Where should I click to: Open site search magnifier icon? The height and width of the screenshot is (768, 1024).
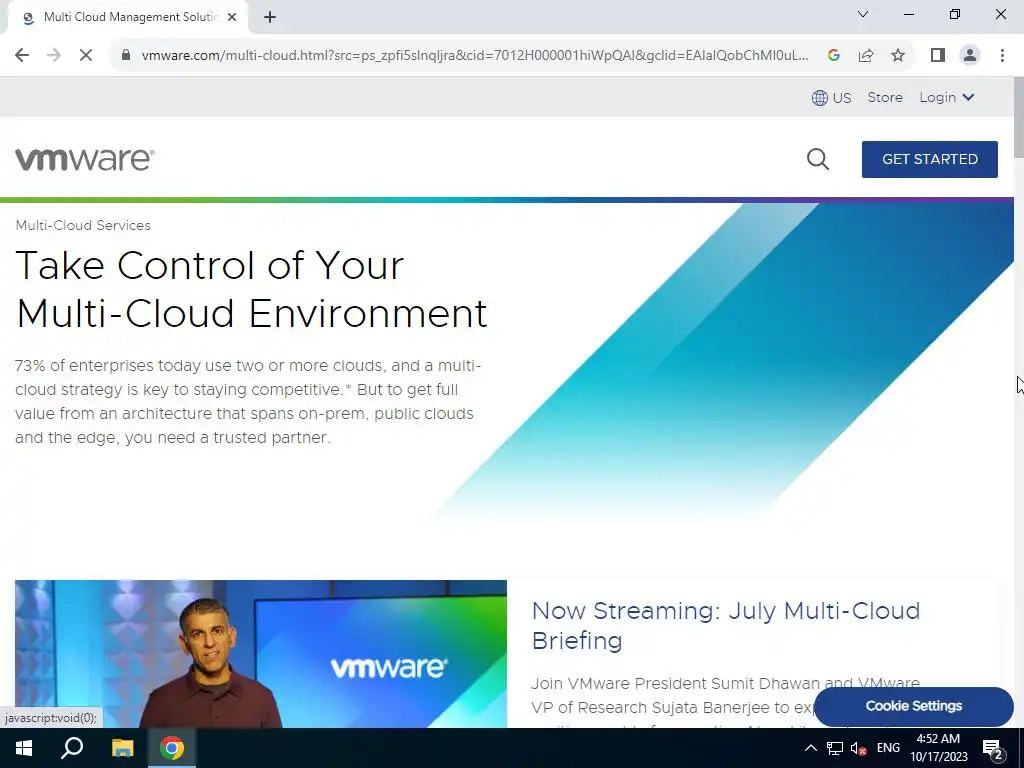tap(818, 159)
